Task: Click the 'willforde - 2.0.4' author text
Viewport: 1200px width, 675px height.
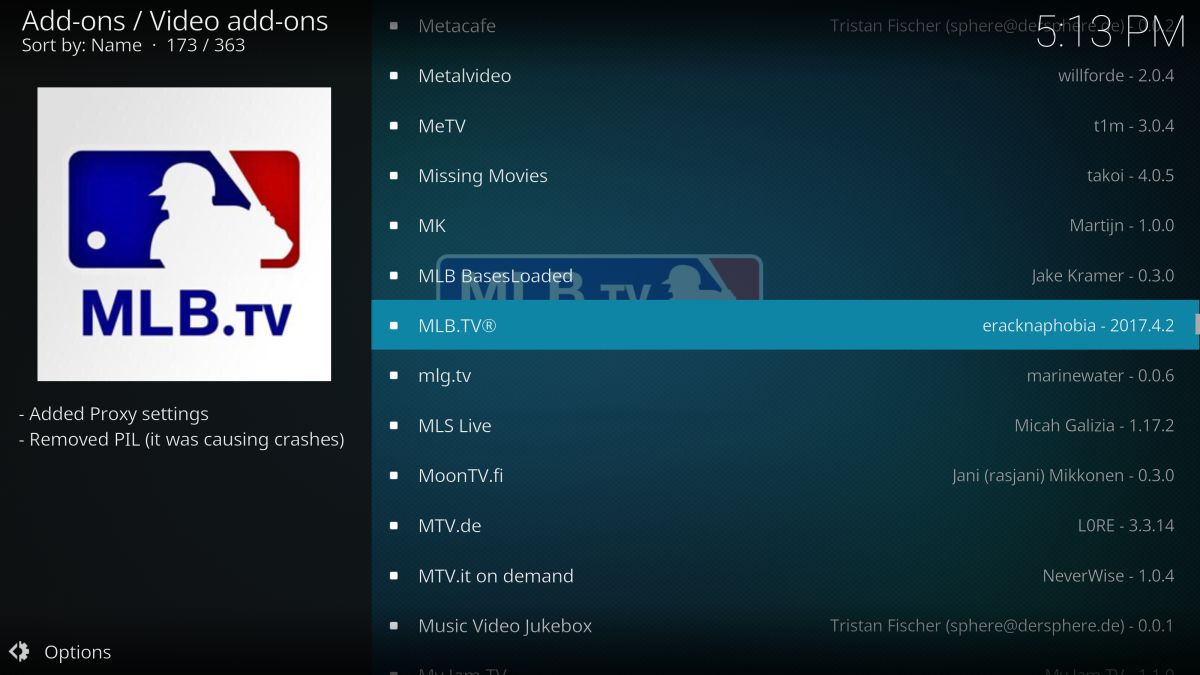Action: (x=1116, y=75)
